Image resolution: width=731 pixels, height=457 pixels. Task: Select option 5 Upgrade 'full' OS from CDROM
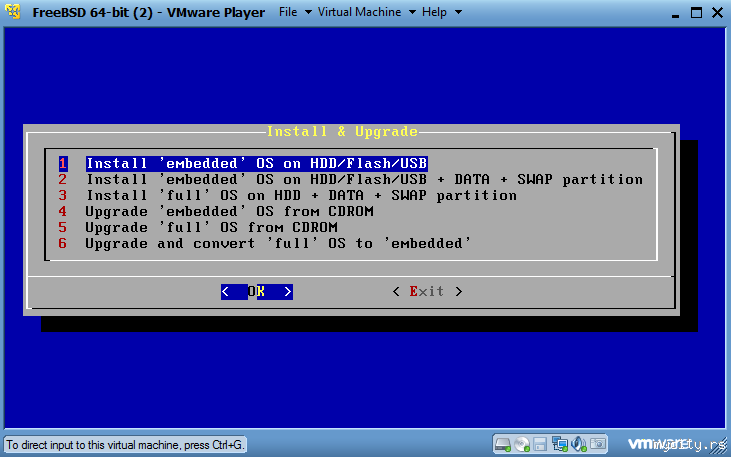point(198,227)
